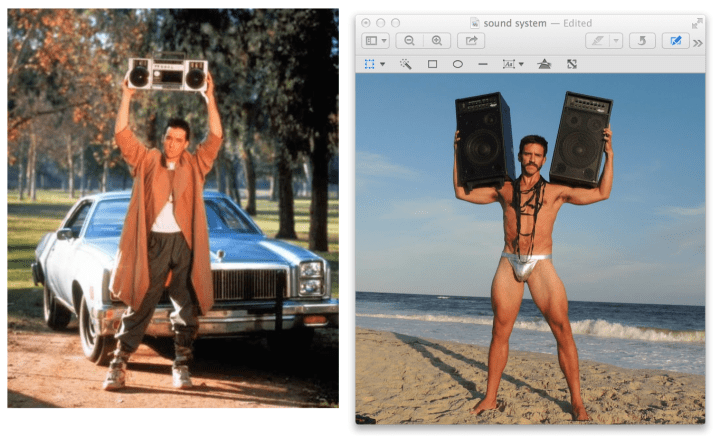Enter full screen using the corner arrows

pos(697,22)
